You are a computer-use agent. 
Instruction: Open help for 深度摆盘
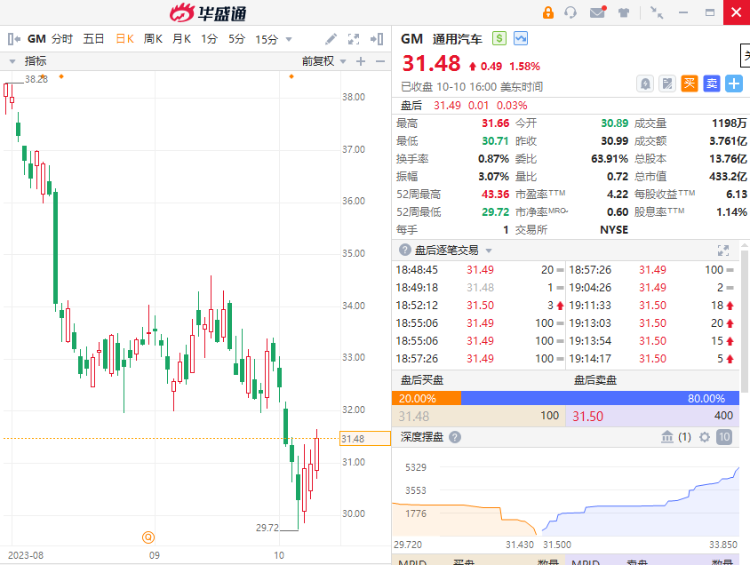click(455, 437)
